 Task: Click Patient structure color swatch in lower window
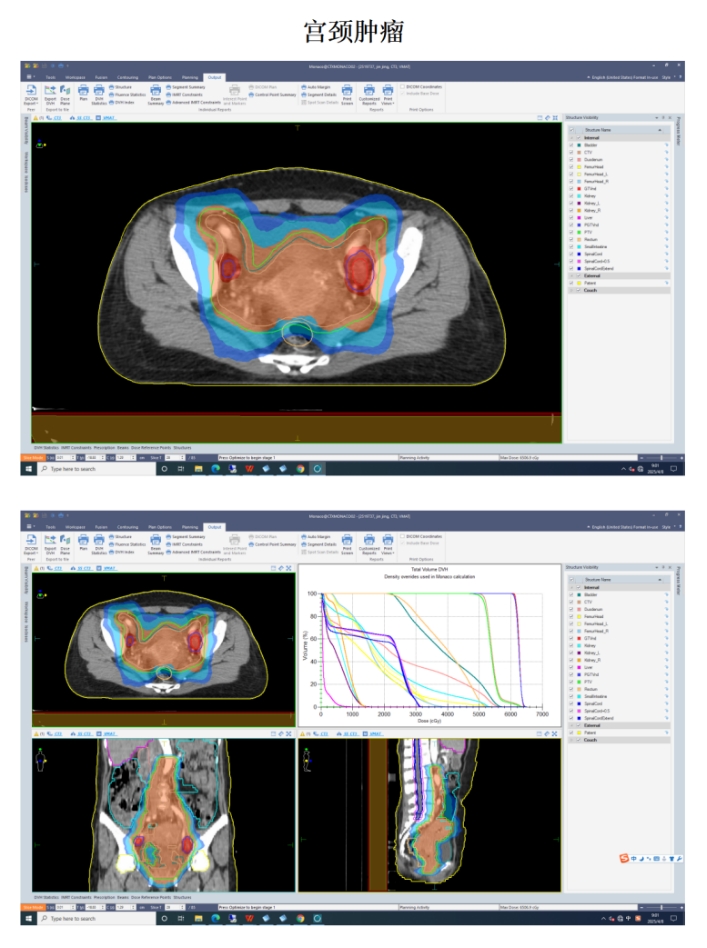pyautogui.click(x=578, y=734)
